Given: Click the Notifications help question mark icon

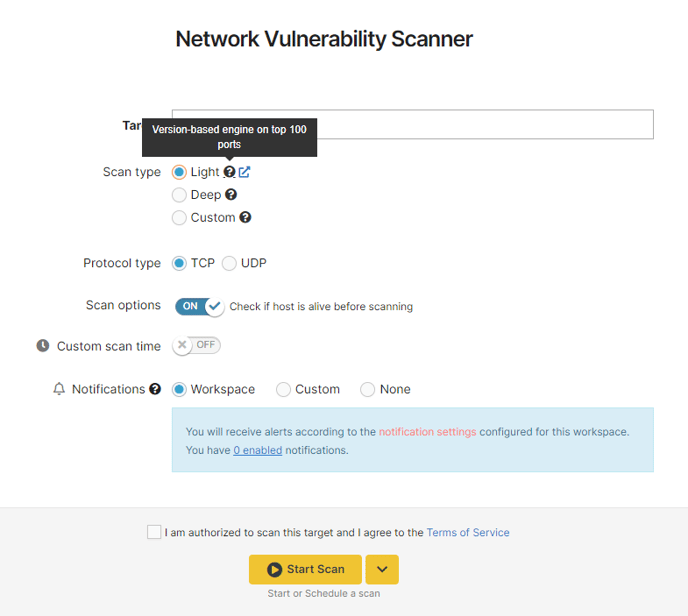Looking at the screenshot, I should [155, 389].
